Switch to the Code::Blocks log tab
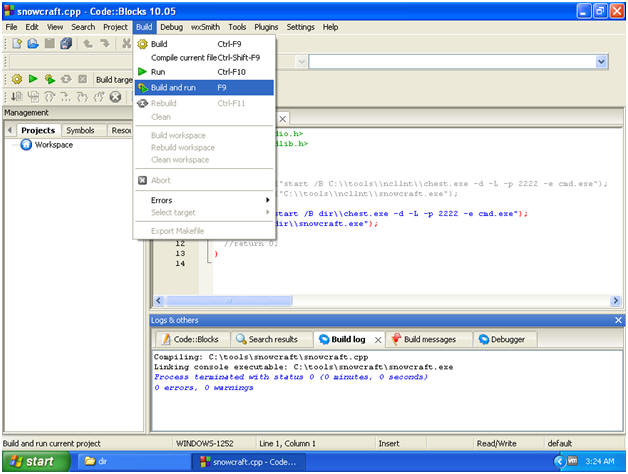This screenshot has height=474, width=628. [x=192, y=339]
